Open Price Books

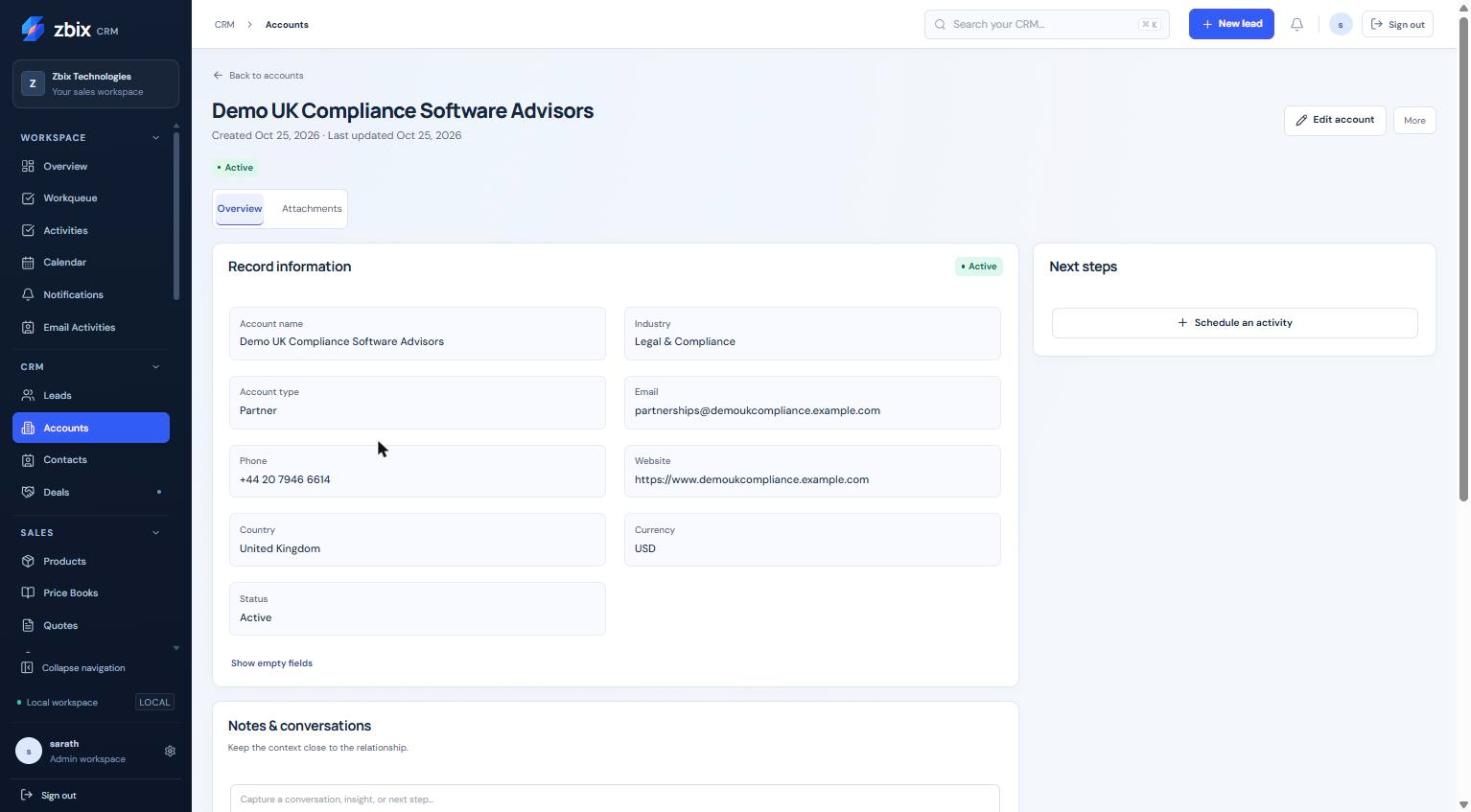click(x=91, y=593)
